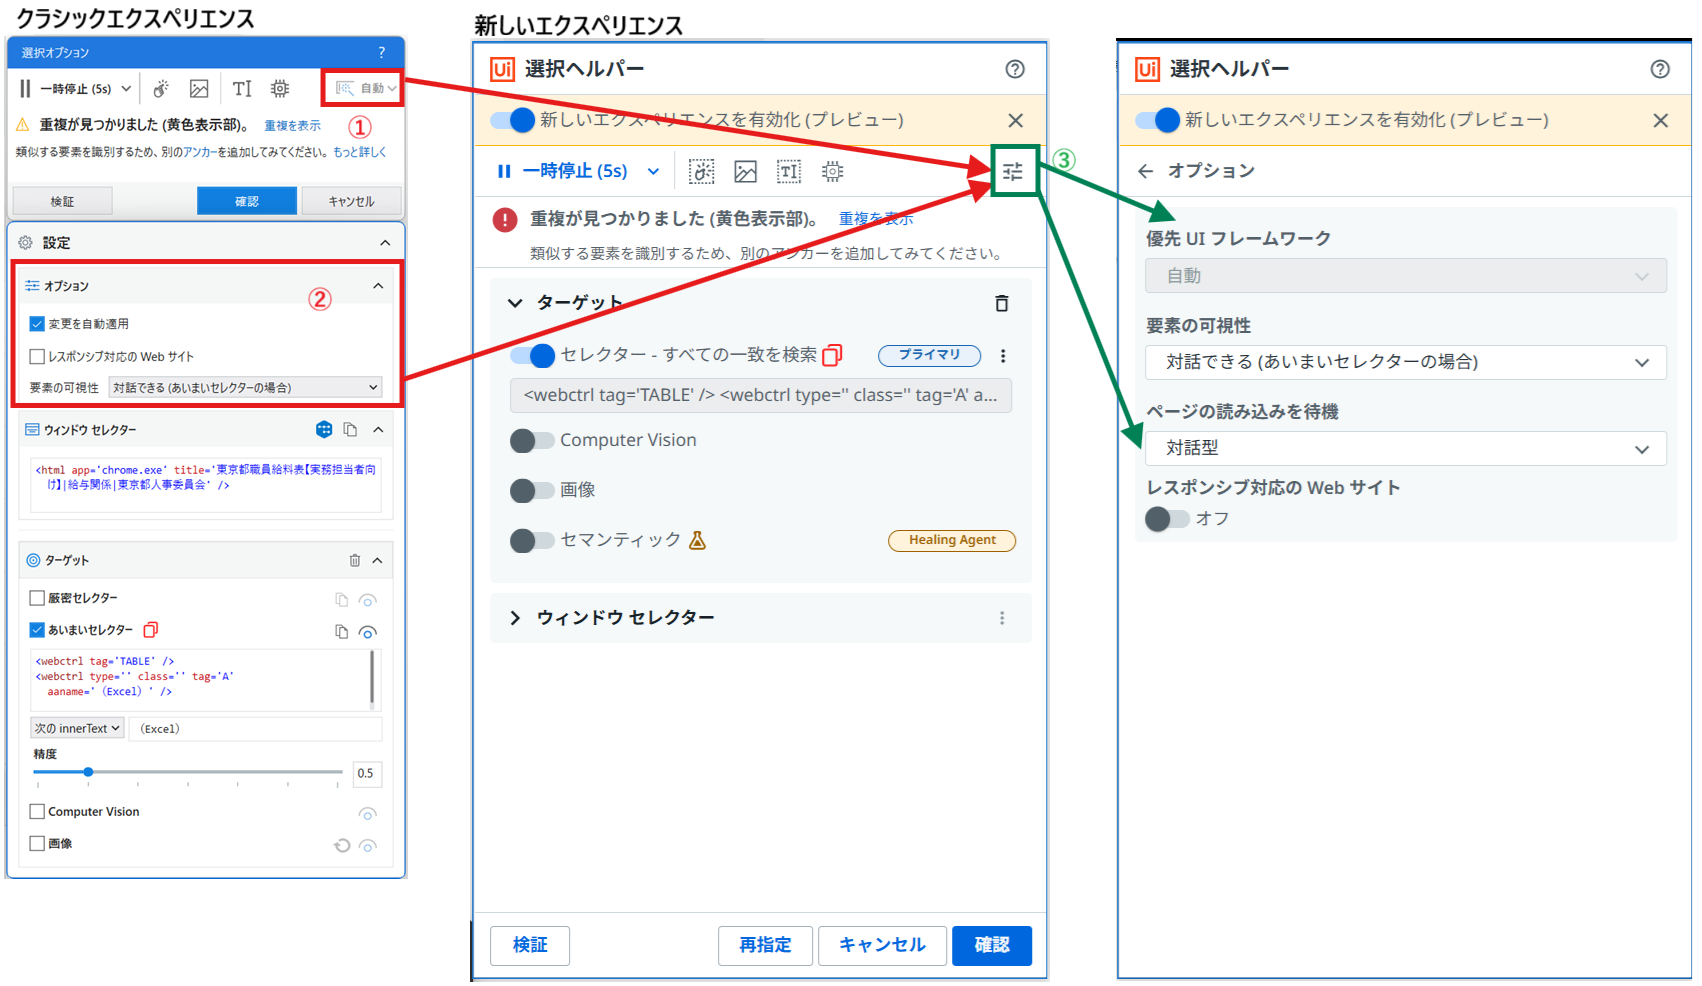The image size is (1702, 986).
Task: Check レスポンシブ対応の Web サイト in classic panel
Action: pyautogui.click(x=37, y=356)
